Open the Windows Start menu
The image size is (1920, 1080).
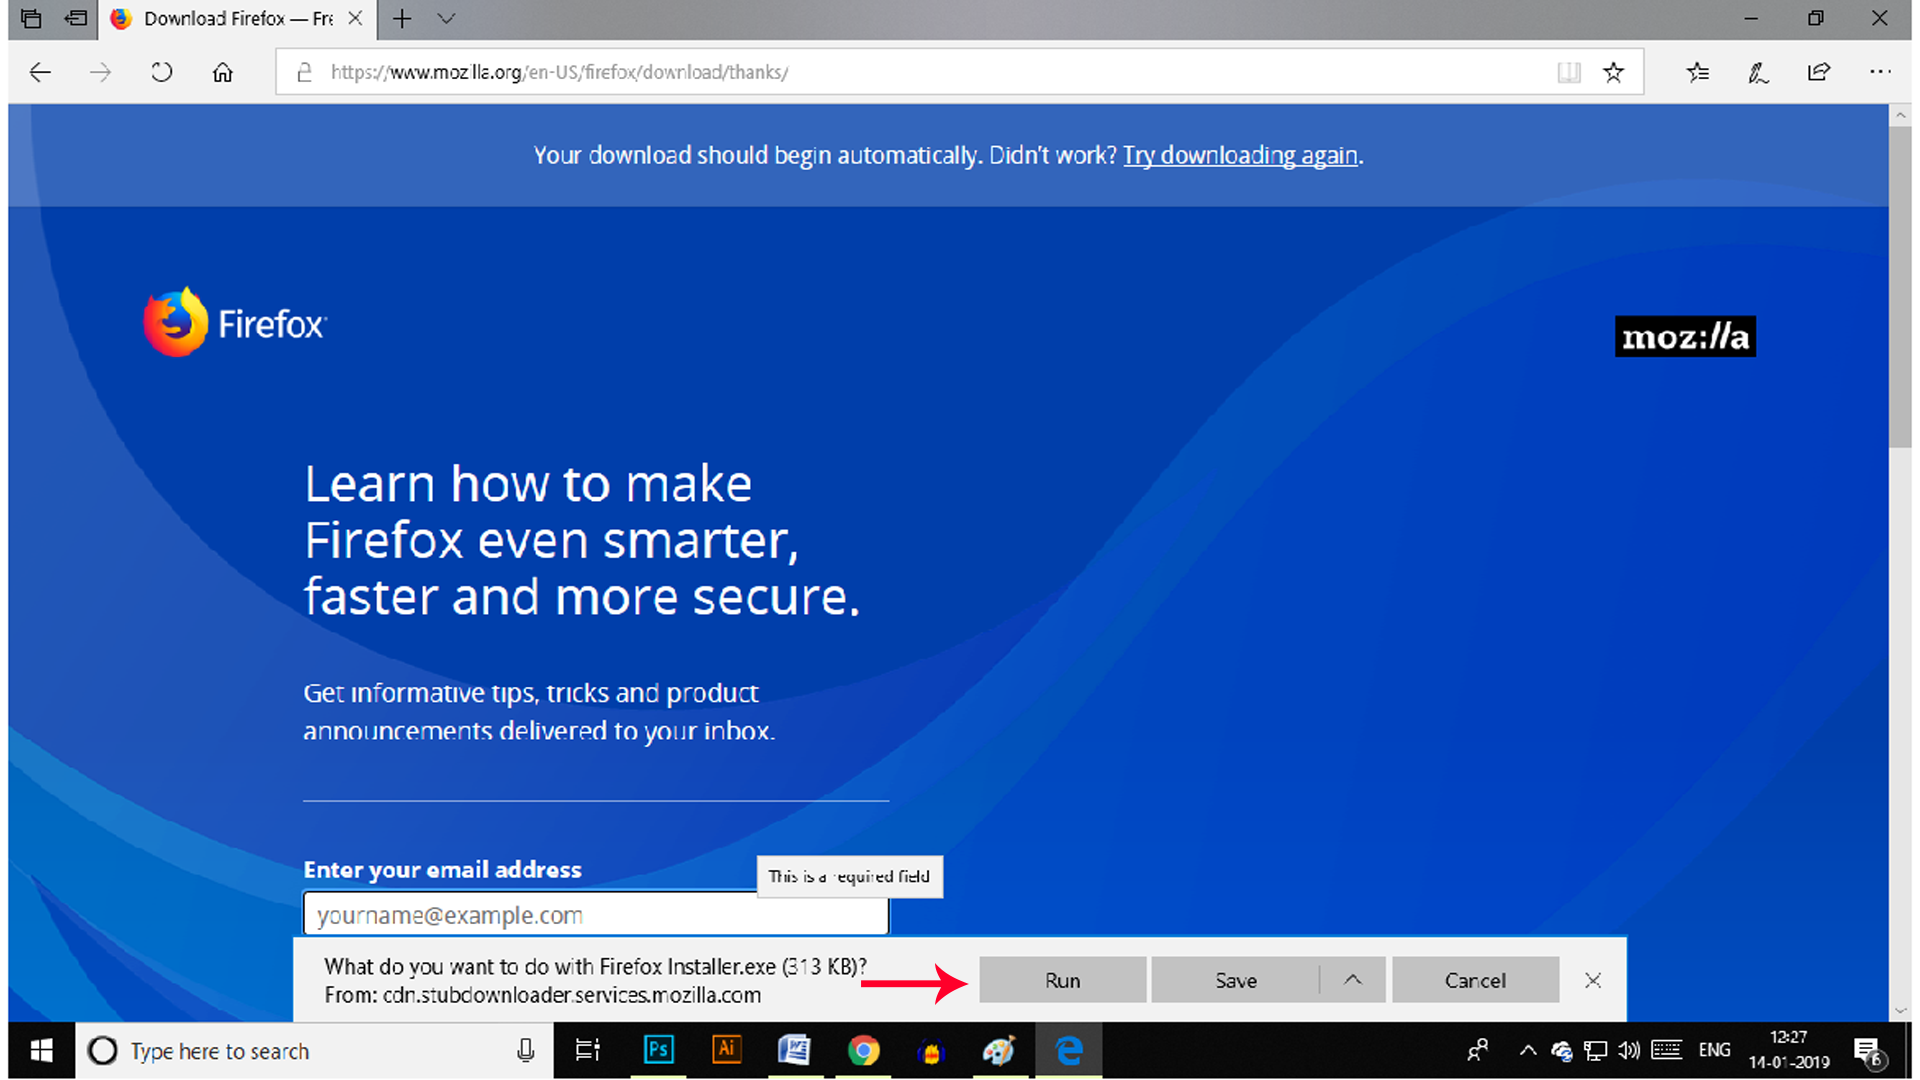click(x=41, y=1050)
